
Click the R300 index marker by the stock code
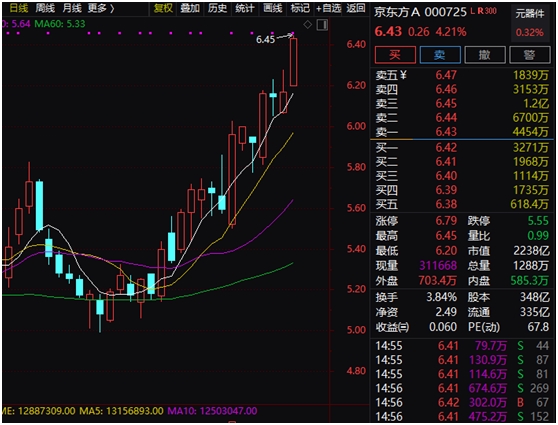486,11
